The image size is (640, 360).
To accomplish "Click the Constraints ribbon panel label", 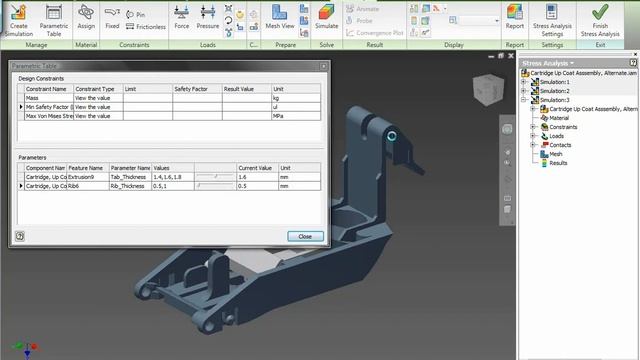I will [134, 45].
